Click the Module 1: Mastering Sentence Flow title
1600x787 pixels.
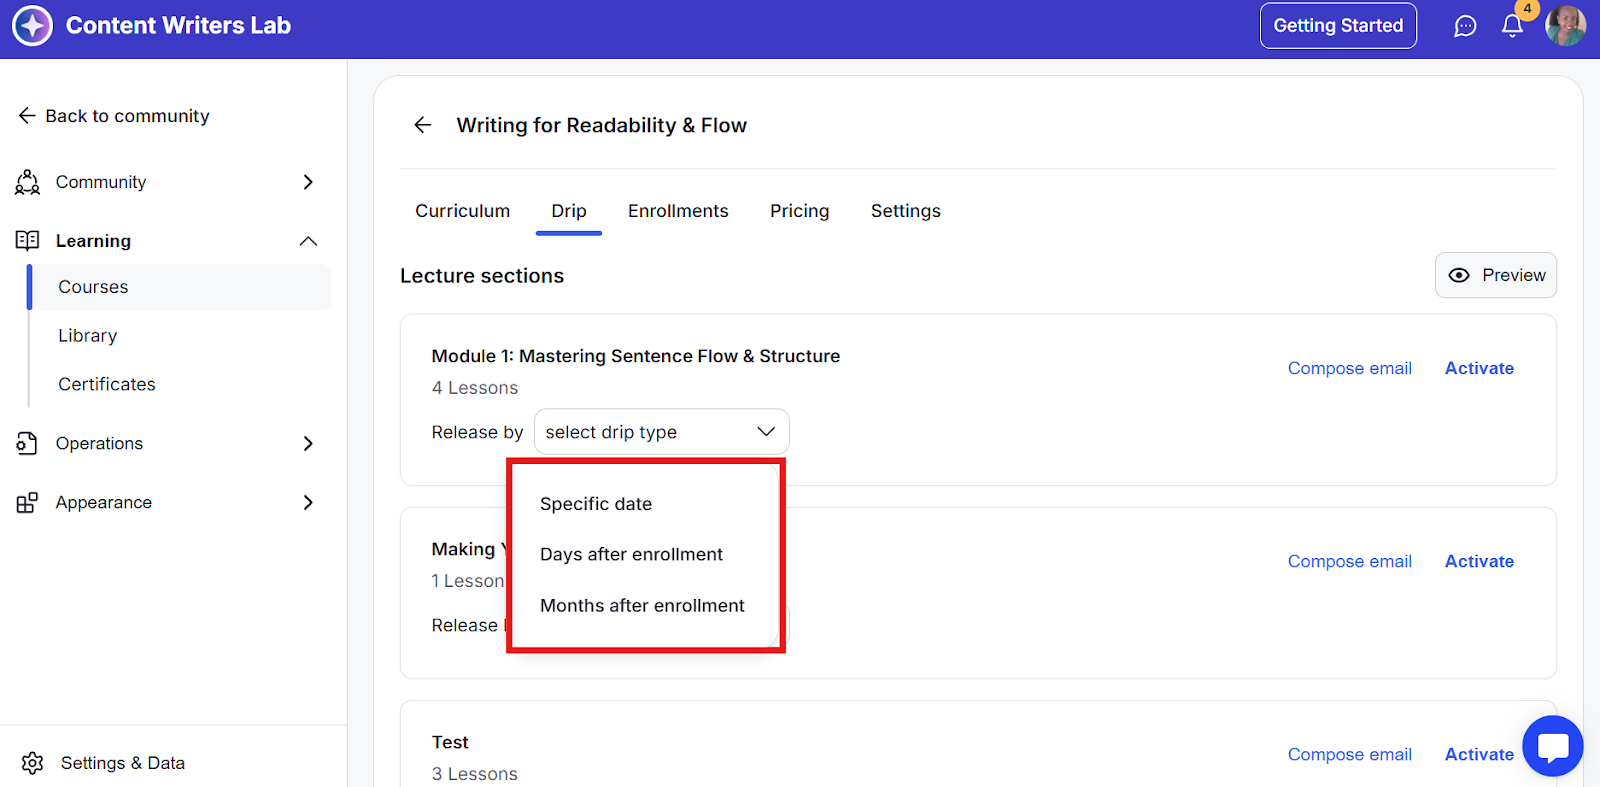636,356
